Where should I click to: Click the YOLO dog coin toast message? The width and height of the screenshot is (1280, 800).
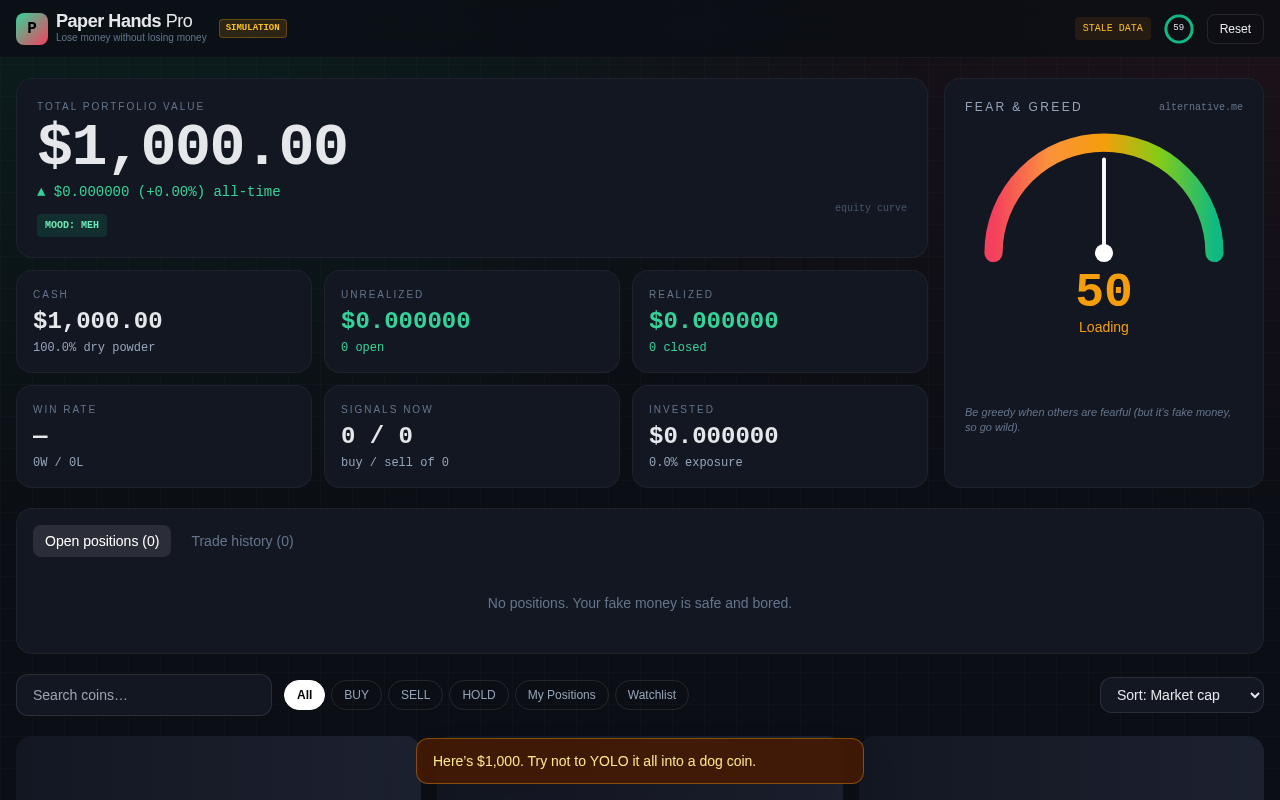[x=640, y=761]
